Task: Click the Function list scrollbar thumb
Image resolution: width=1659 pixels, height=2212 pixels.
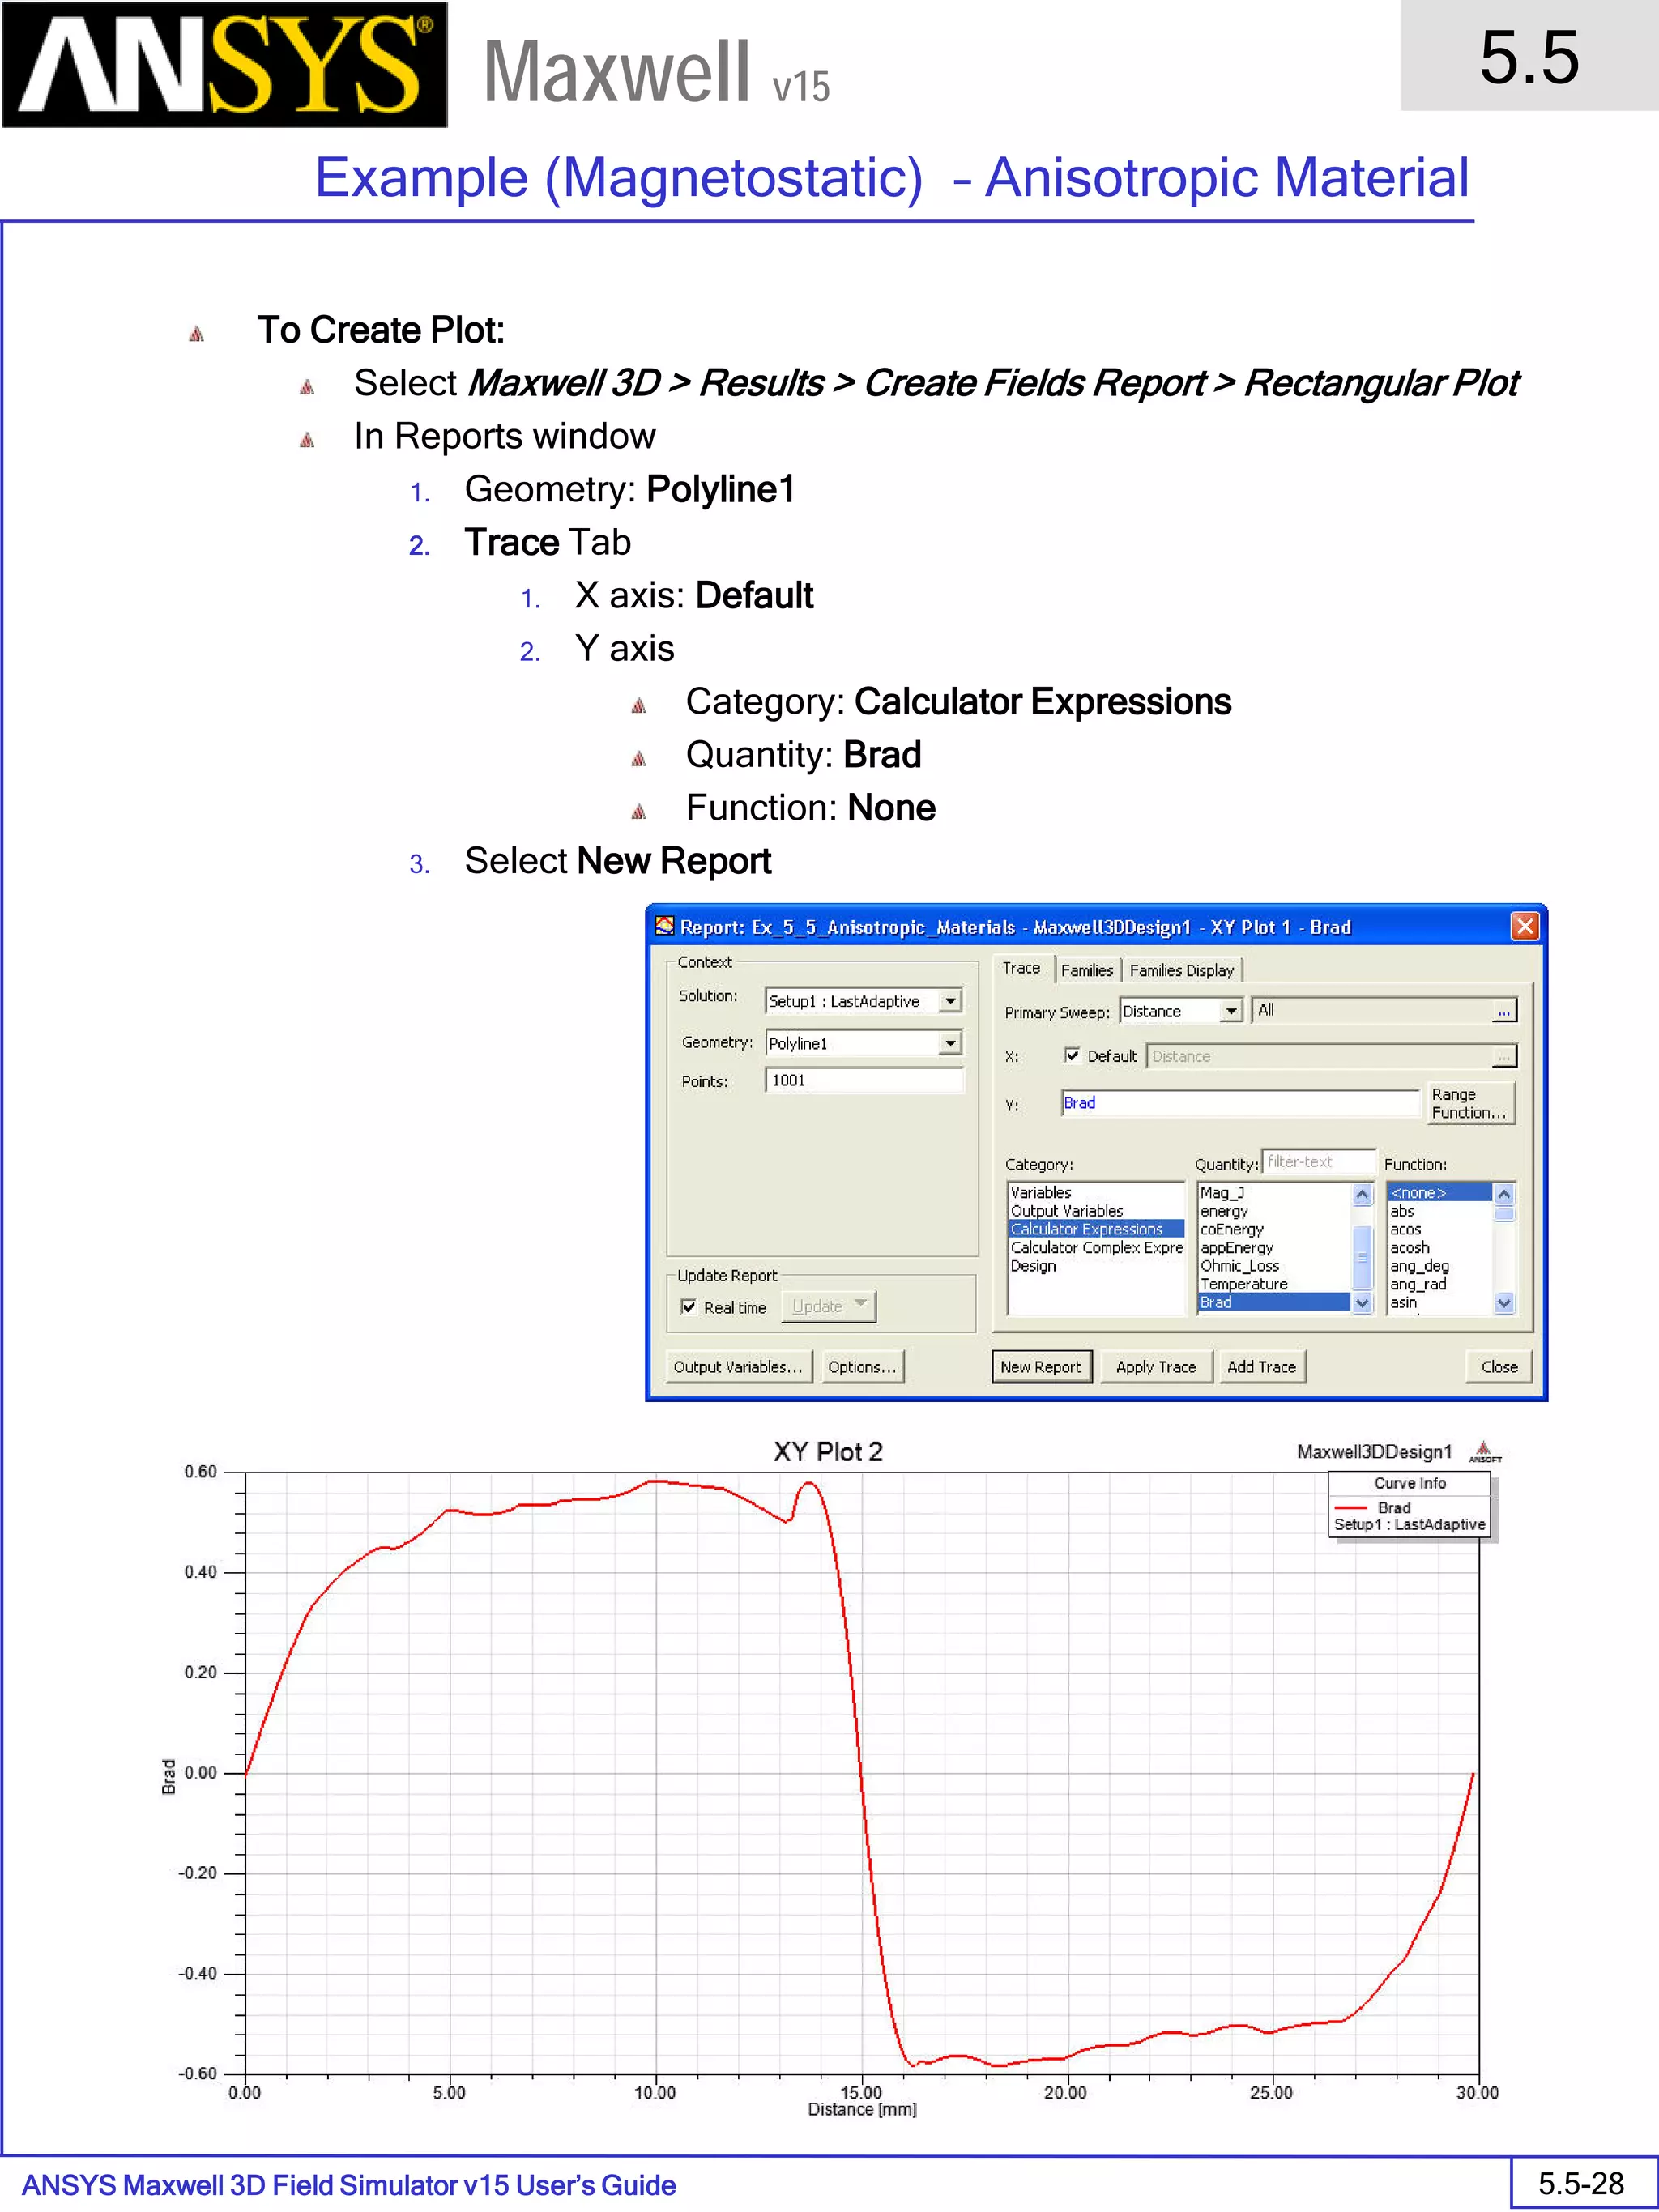Action: point(1503,1214)
